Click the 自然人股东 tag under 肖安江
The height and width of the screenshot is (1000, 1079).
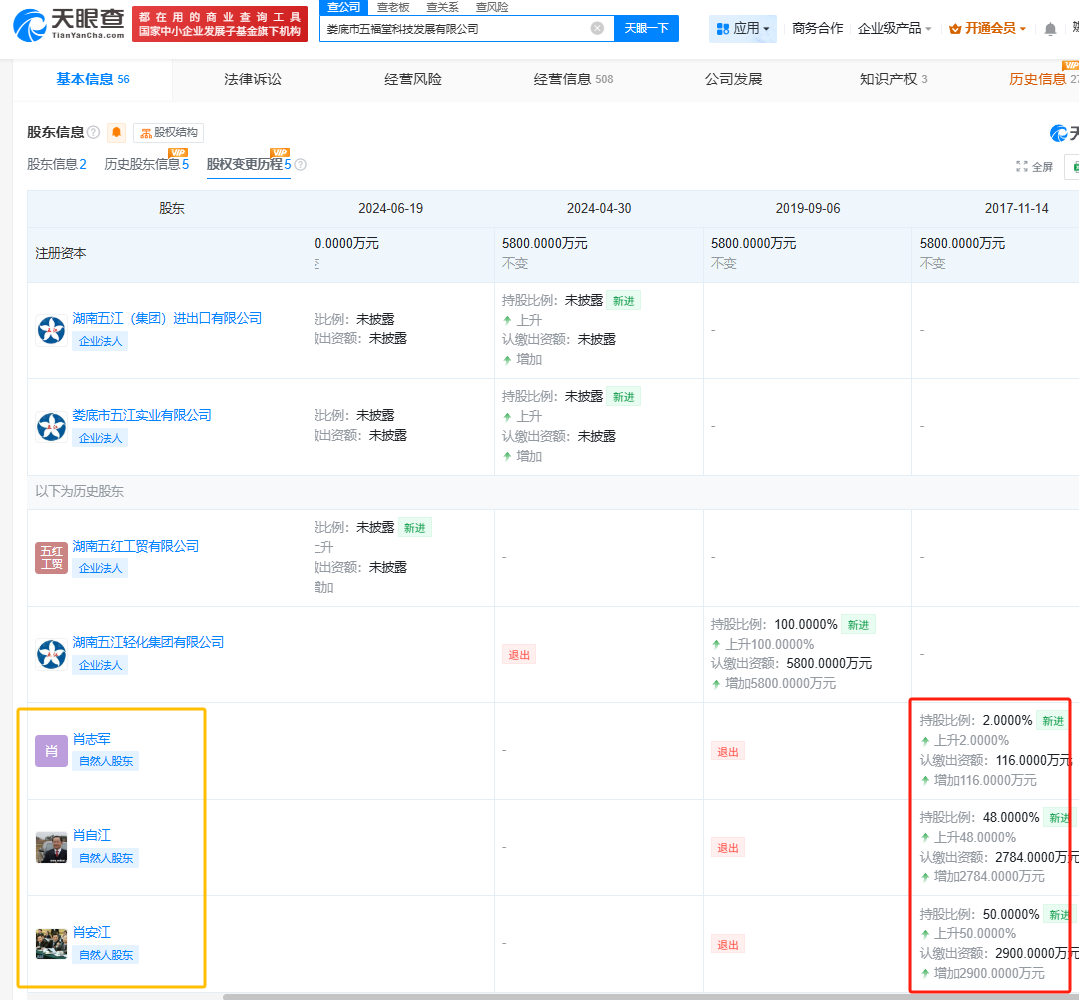click(105, 955)
